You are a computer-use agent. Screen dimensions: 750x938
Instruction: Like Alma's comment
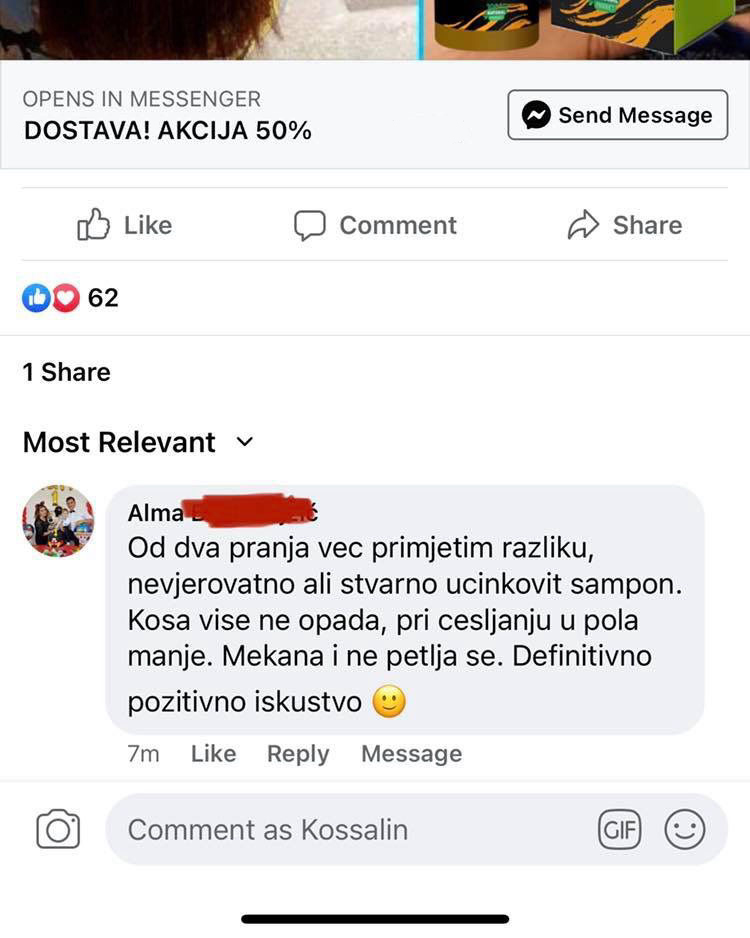[x=213, y=754]
